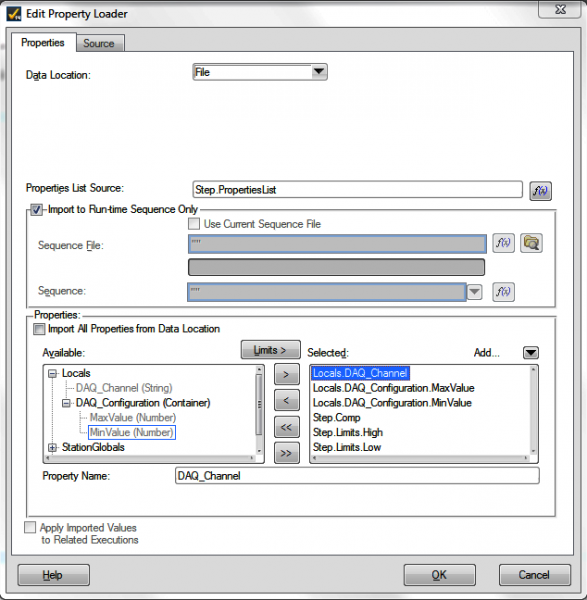Remove all properties with double-left arrow
Viewport: 587px width, 600px height.
pyautogui.click(x=287, y=427)
